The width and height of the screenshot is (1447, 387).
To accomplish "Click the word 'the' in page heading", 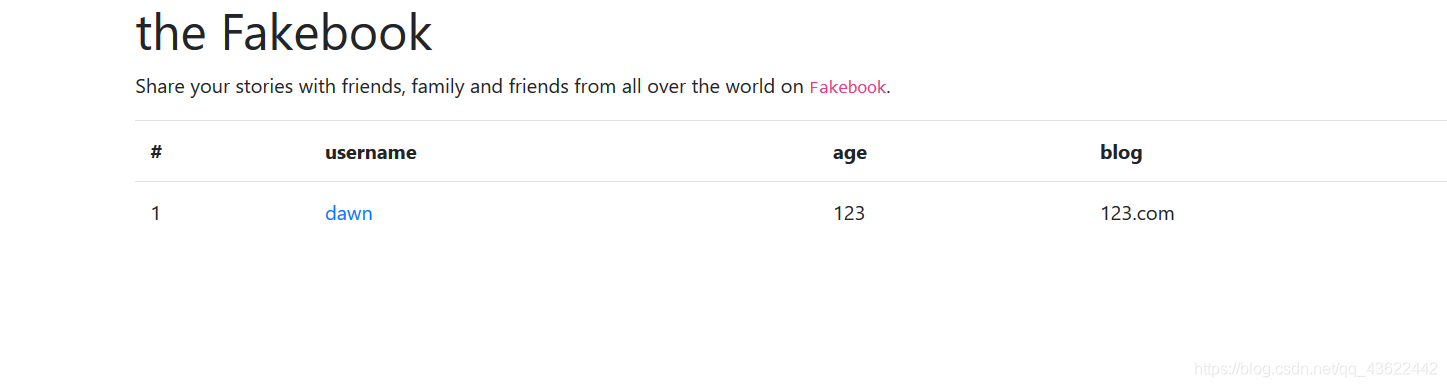I will point(171,32).
